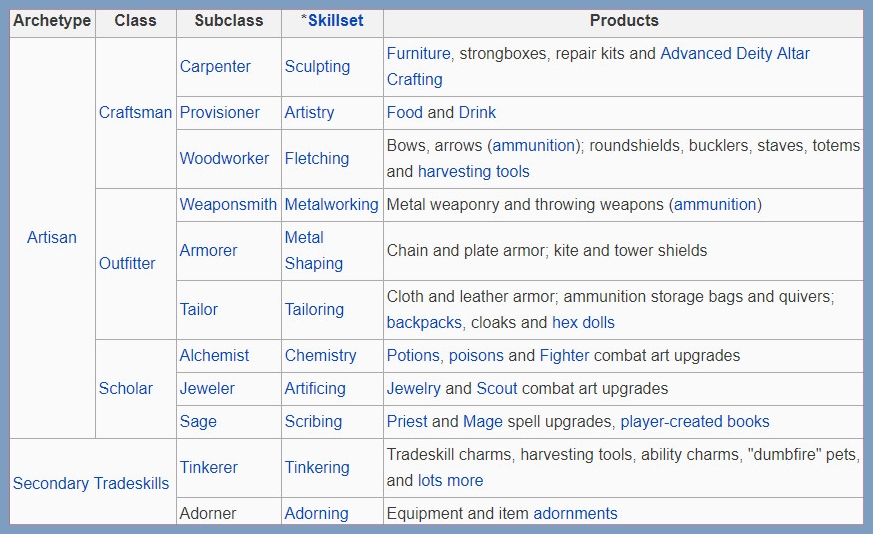Click the hex dolls link
This screenshot has width=873, height=534.
[x=583, y=322]
